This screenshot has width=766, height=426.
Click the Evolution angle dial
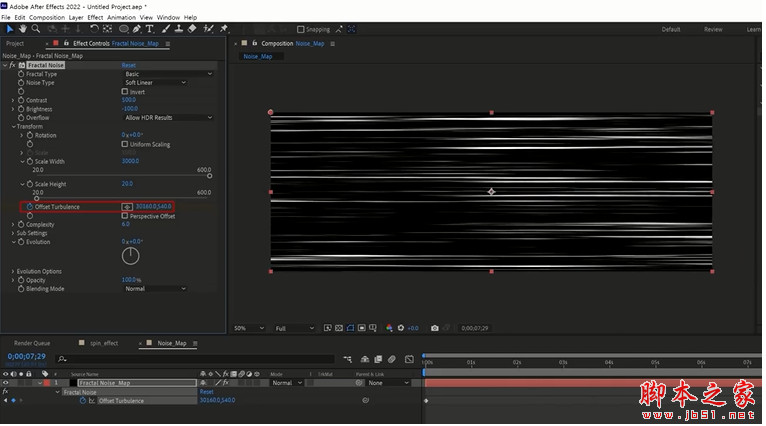pyautogui.click(x=130, y=256)
